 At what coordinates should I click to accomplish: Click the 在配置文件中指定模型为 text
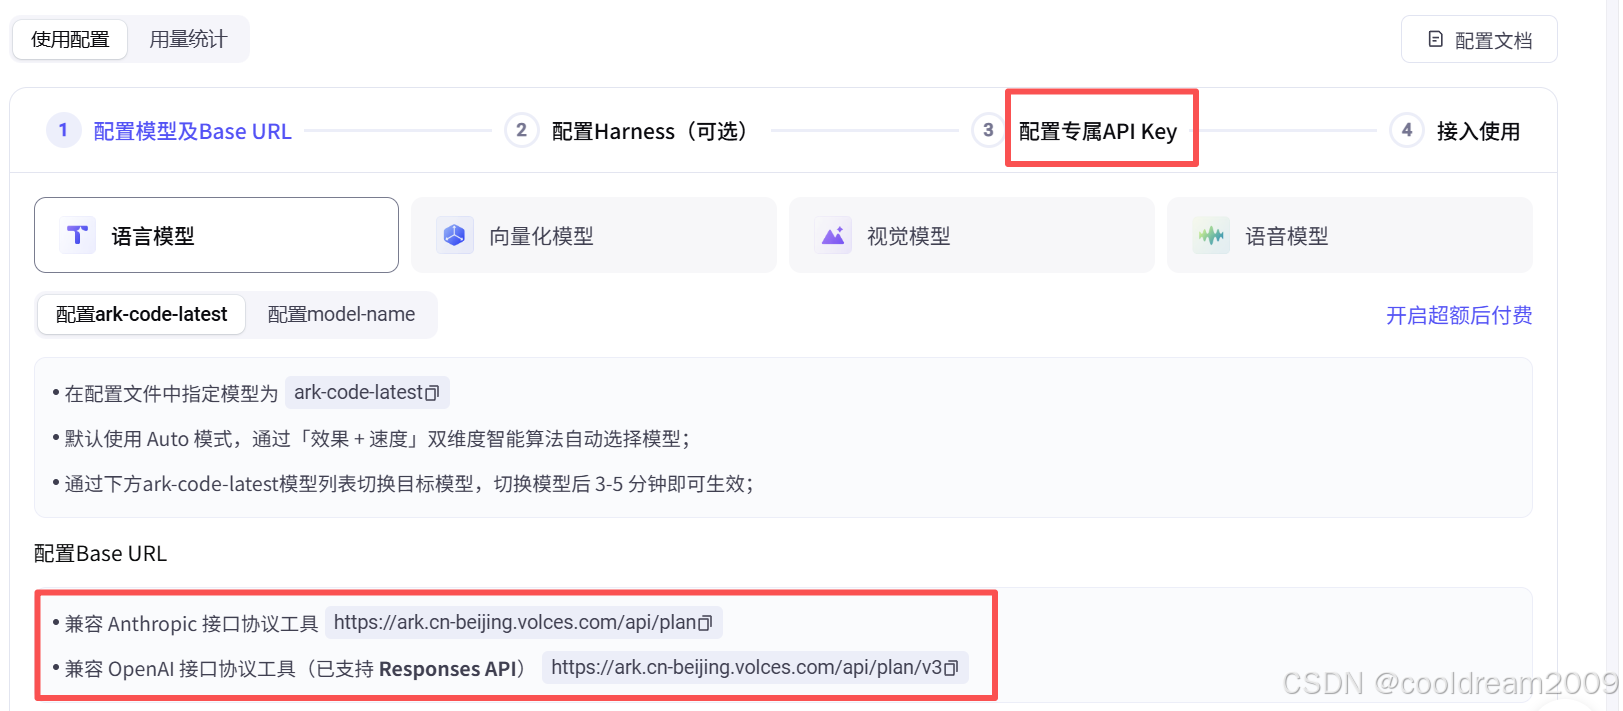[171, 394]
